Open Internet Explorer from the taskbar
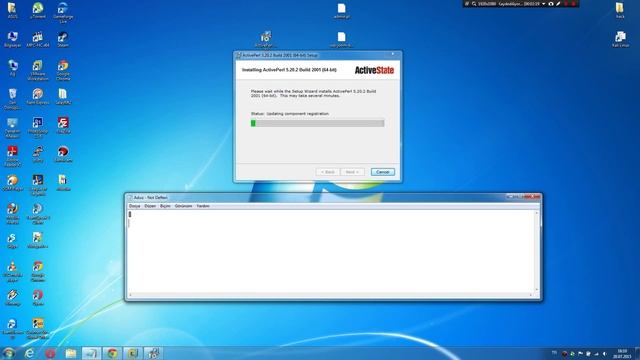640x360 pixels. [x=29, y=353]
